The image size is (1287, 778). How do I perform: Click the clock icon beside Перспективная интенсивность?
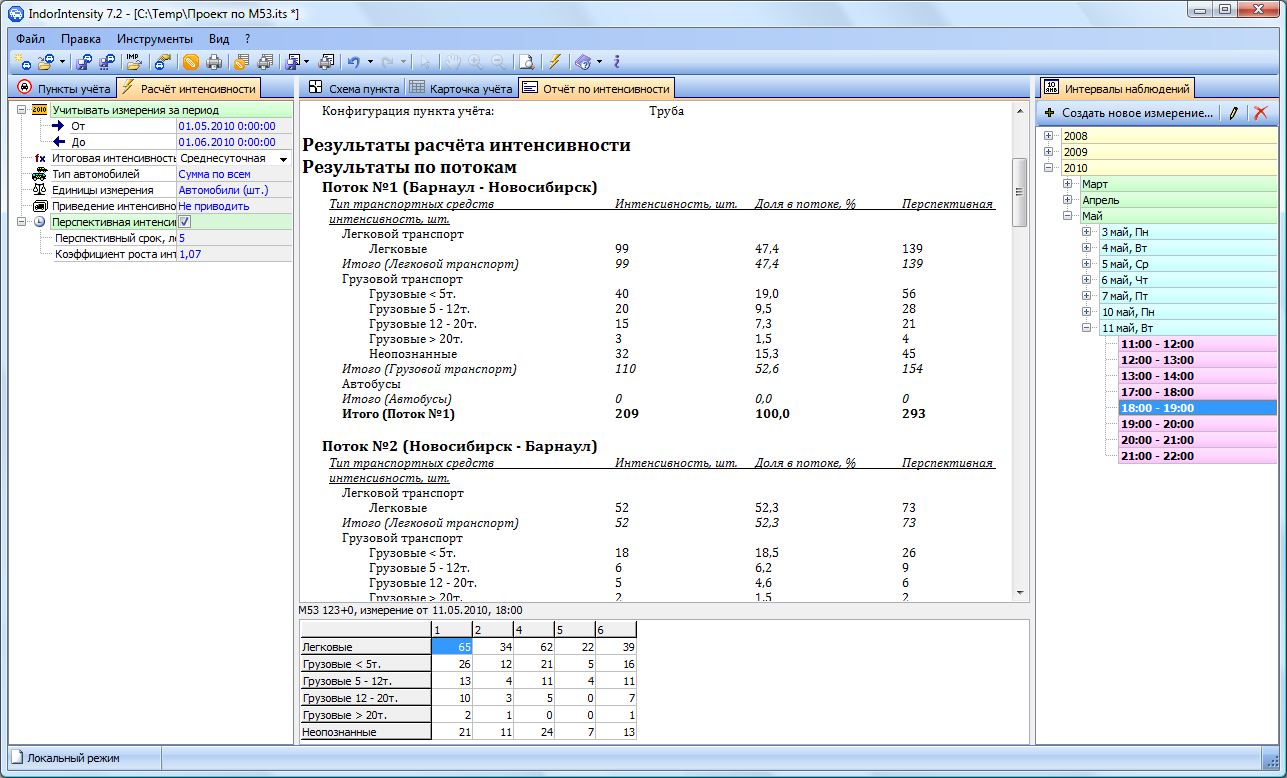[40, 222]
